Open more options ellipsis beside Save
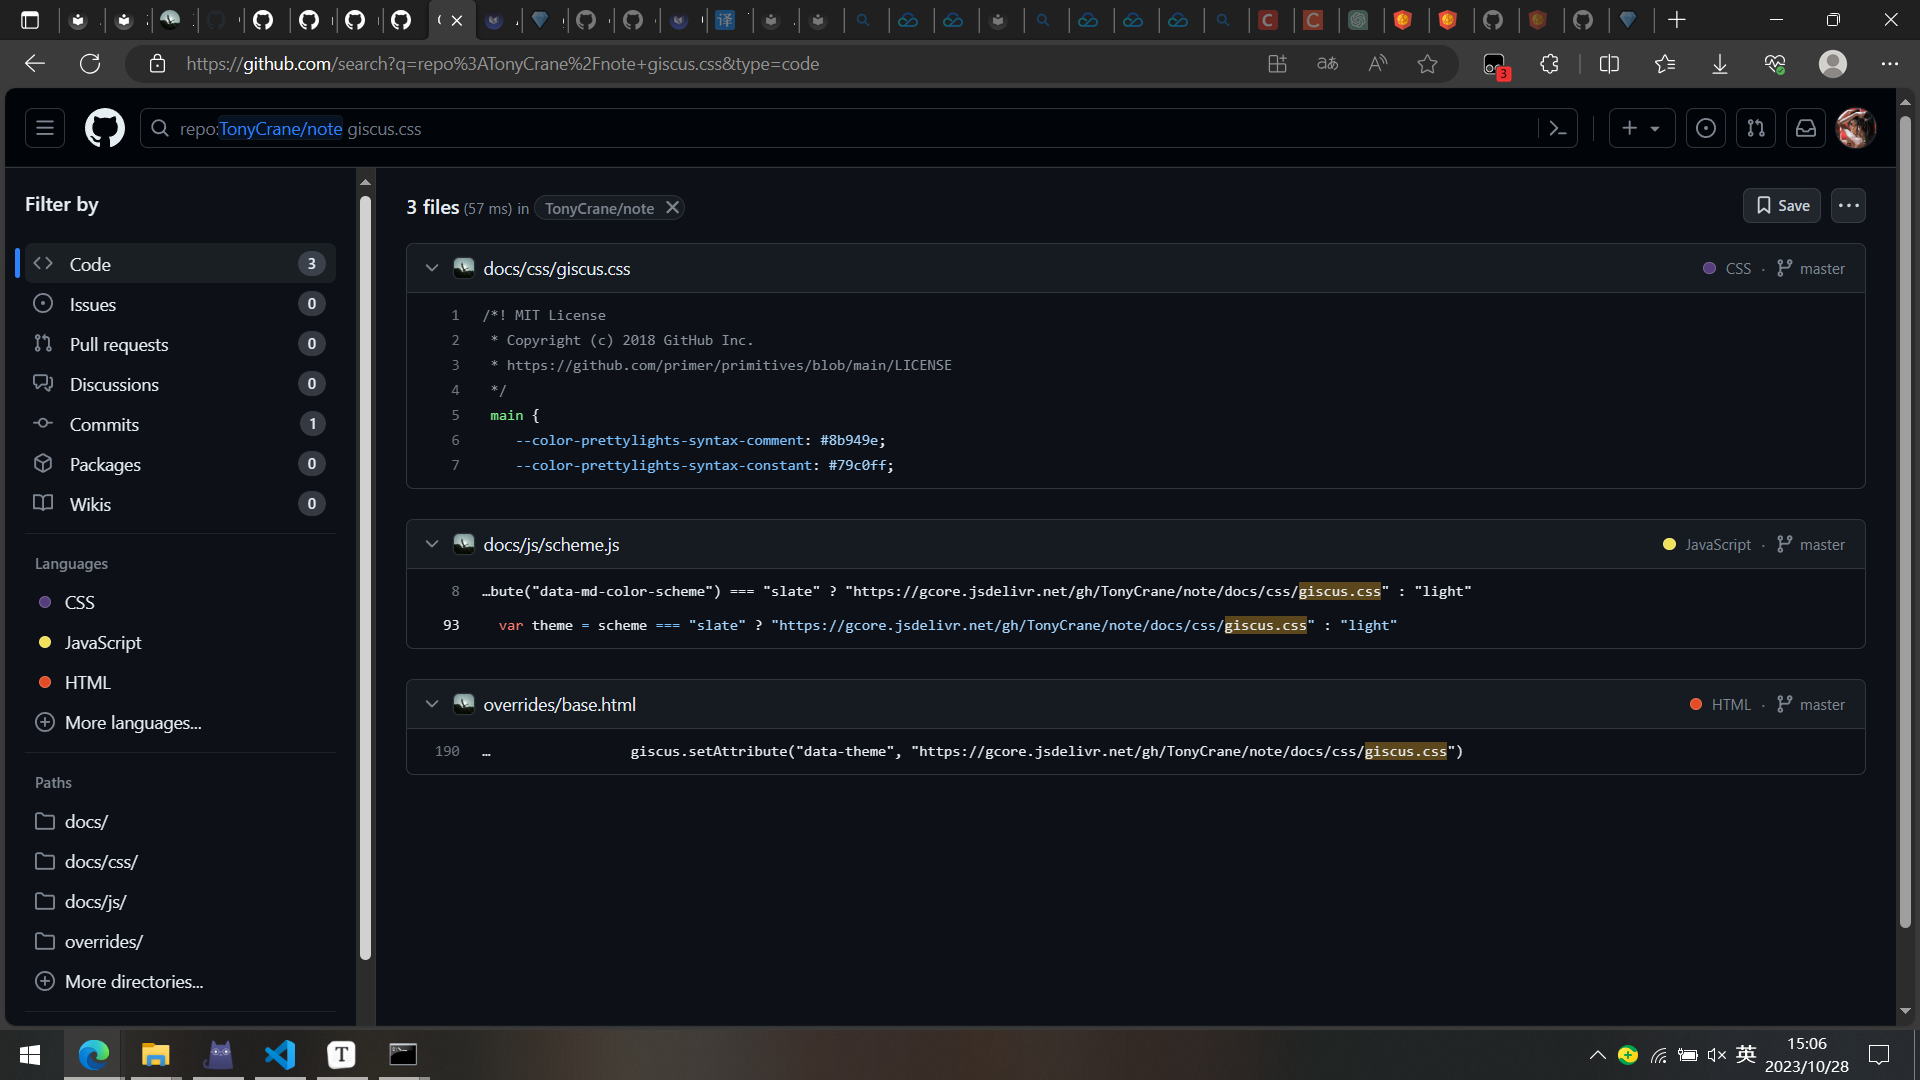The height and width of the screenshot is (1080, 1920). (1848, 206)
